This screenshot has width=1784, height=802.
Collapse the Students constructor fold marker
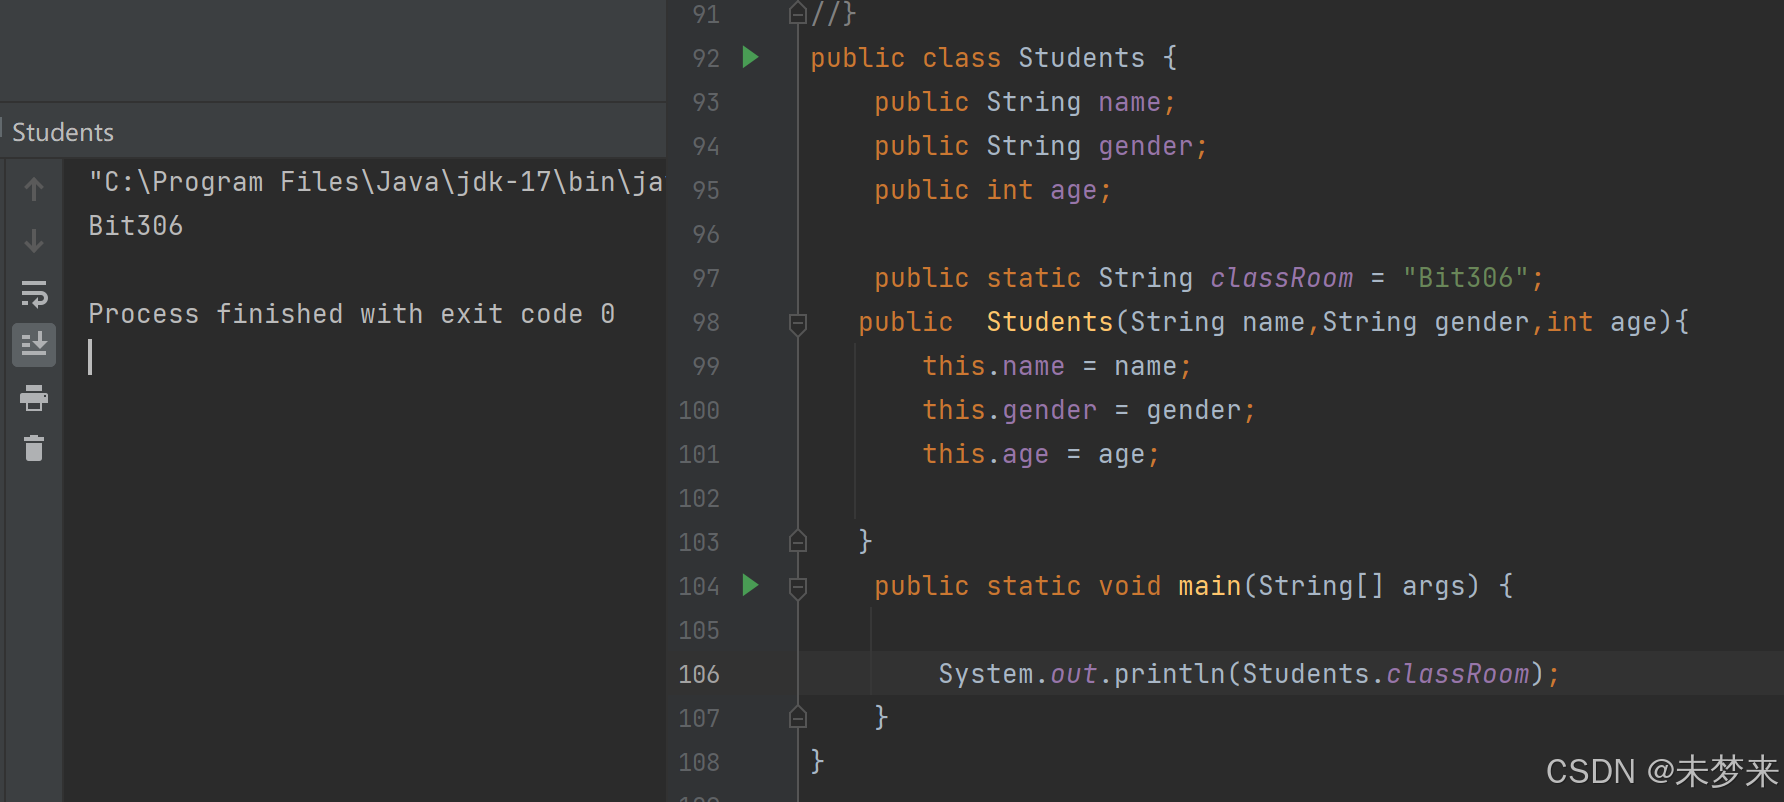coord(798,323)
